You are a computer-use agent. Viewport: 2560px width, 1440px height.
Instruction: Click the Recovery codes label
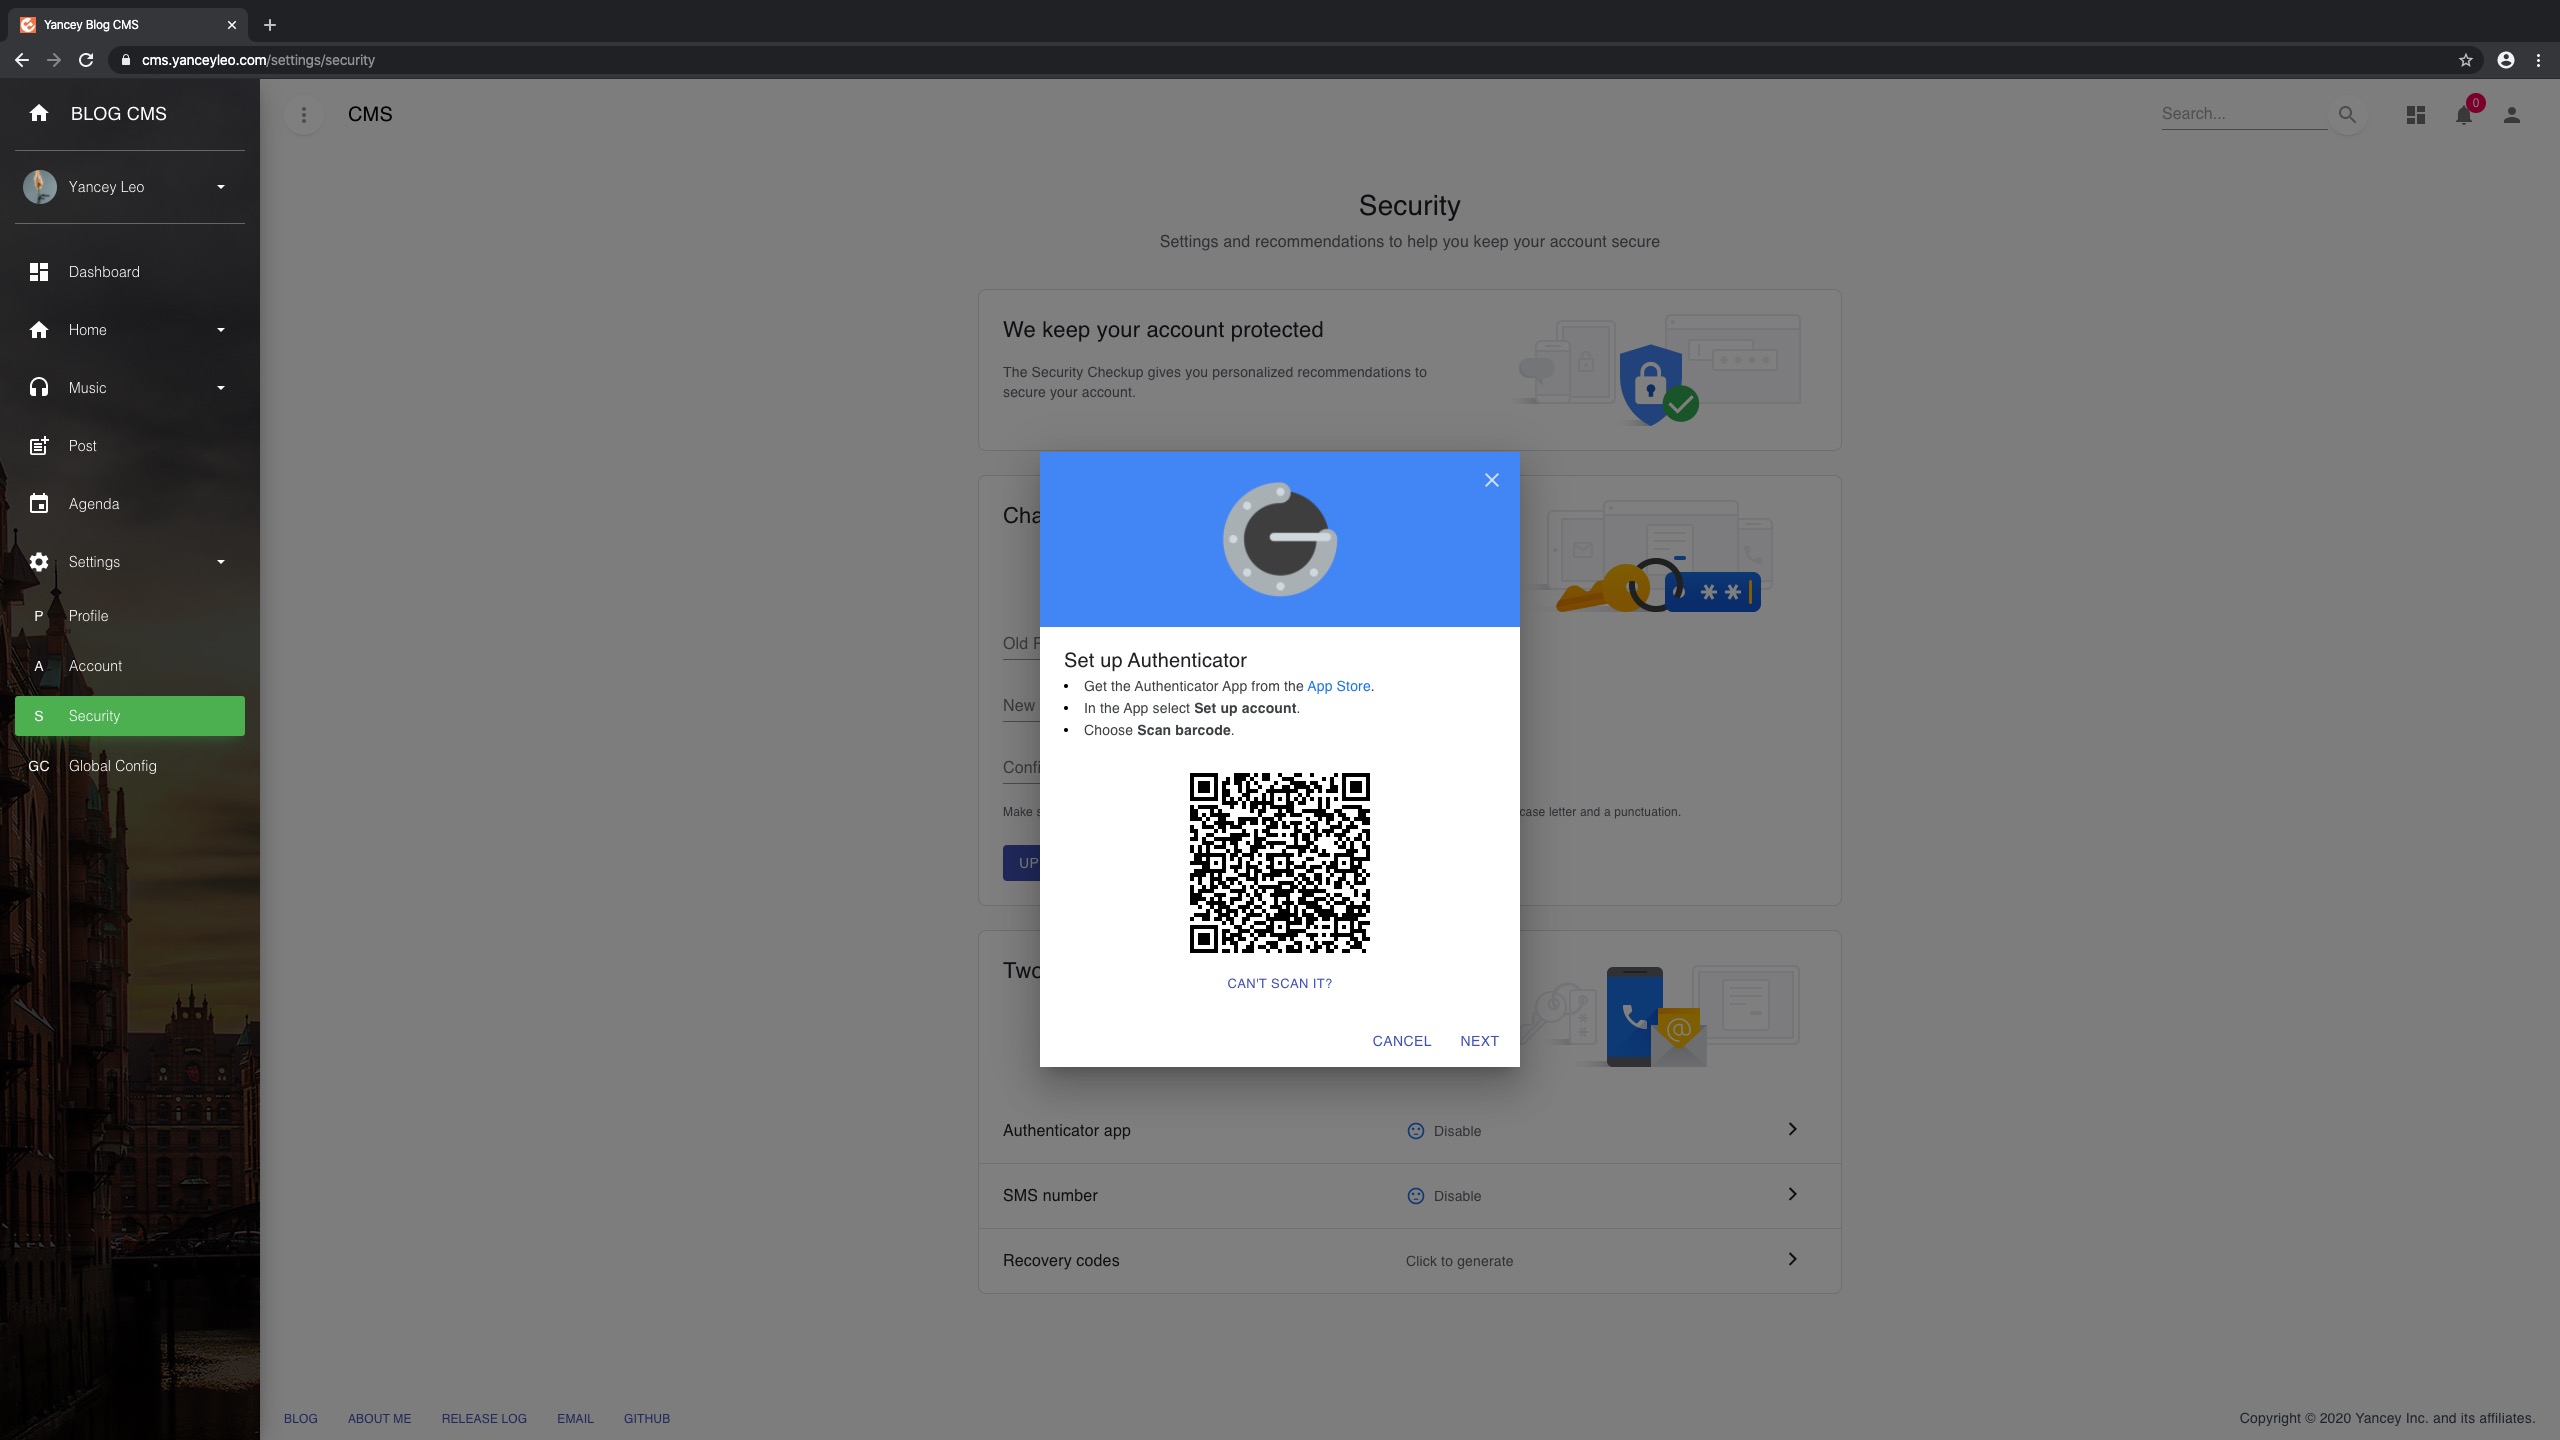(1061, 1260)
